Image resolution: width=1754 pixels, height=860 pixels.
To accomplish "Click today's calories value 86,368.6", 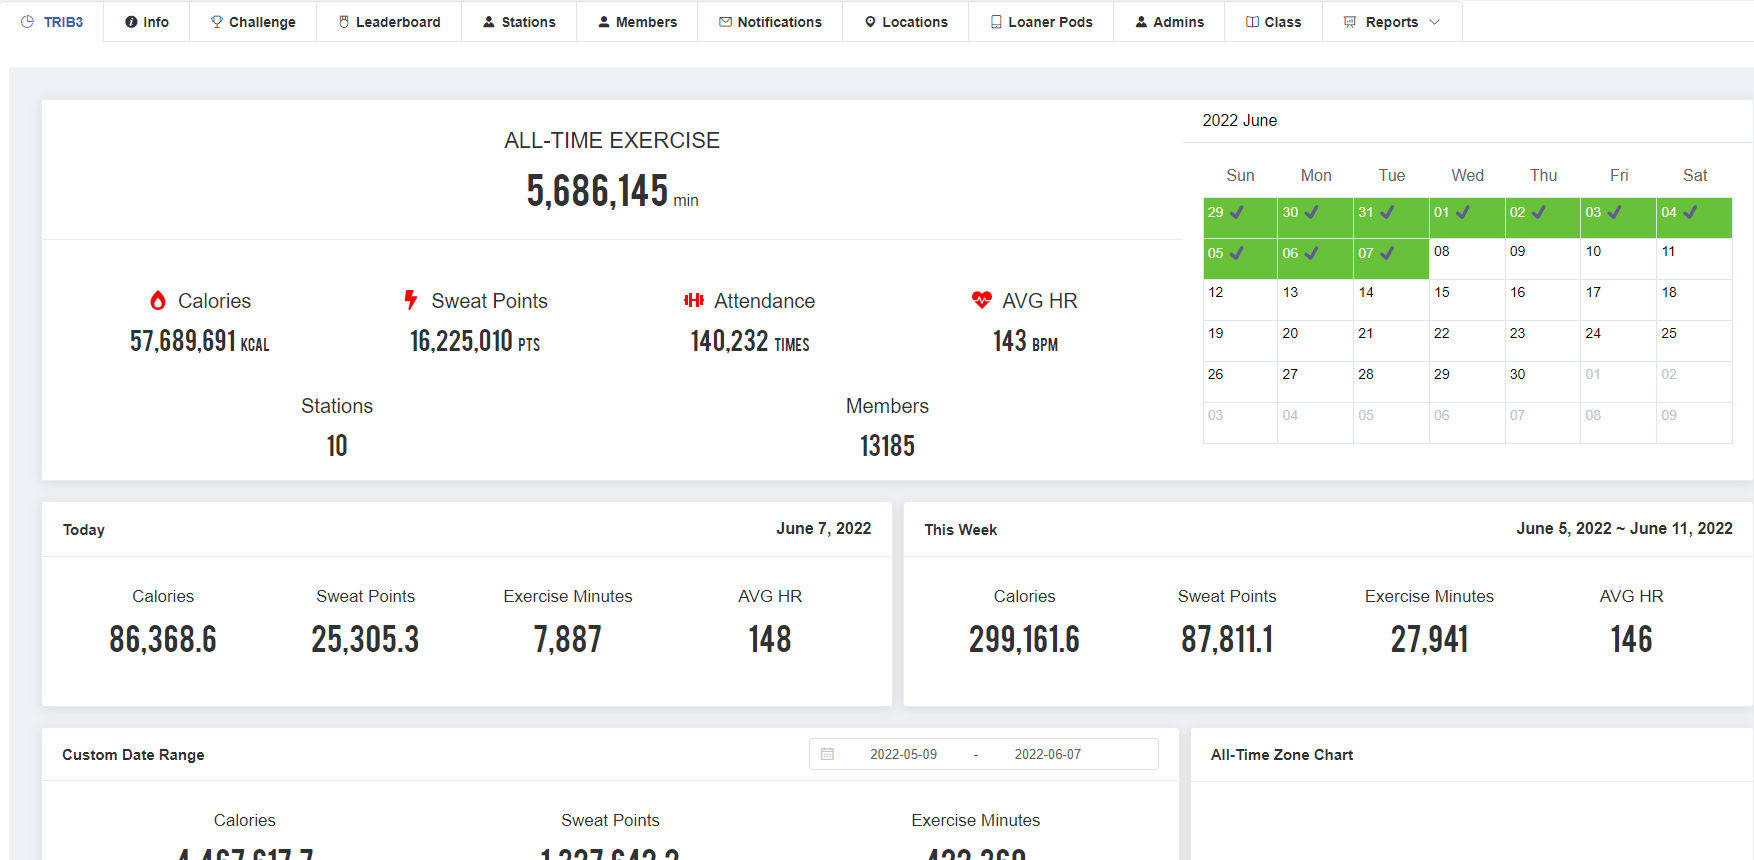I will pyautogui.click(x=163, y=639).
